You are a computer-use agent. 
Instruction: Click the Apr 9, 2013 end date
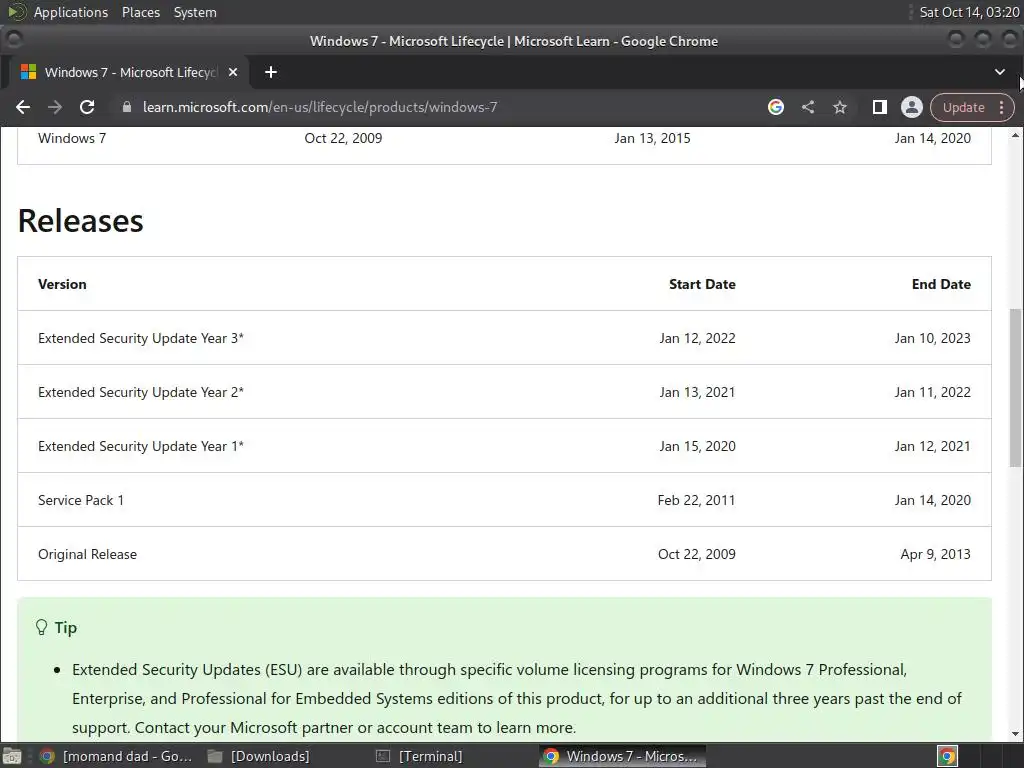click(935, 554)
